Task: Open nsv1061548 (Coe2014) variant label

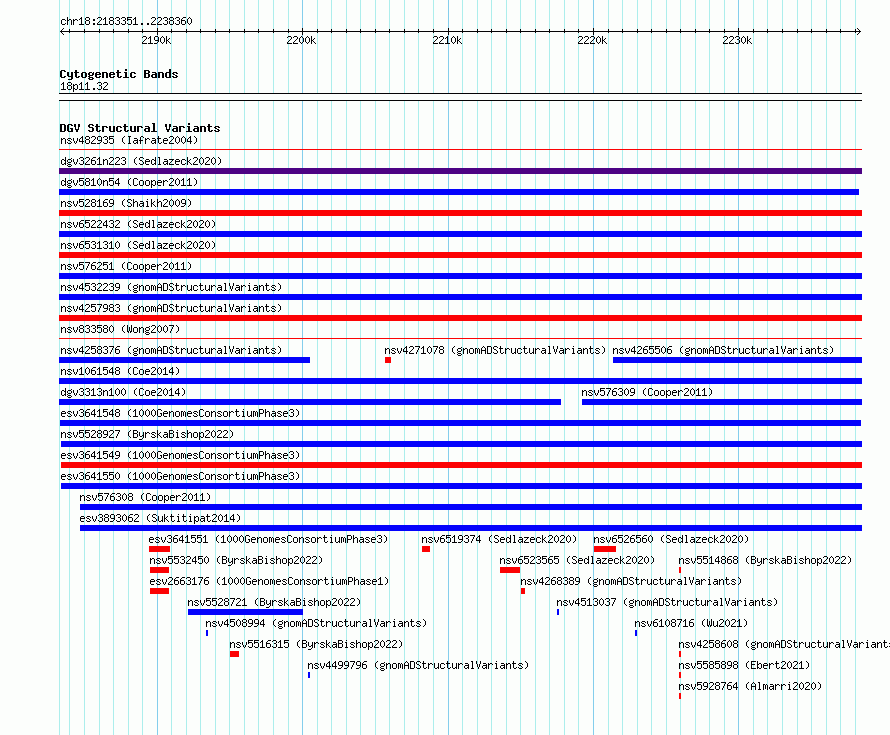Action: [120, 371]
